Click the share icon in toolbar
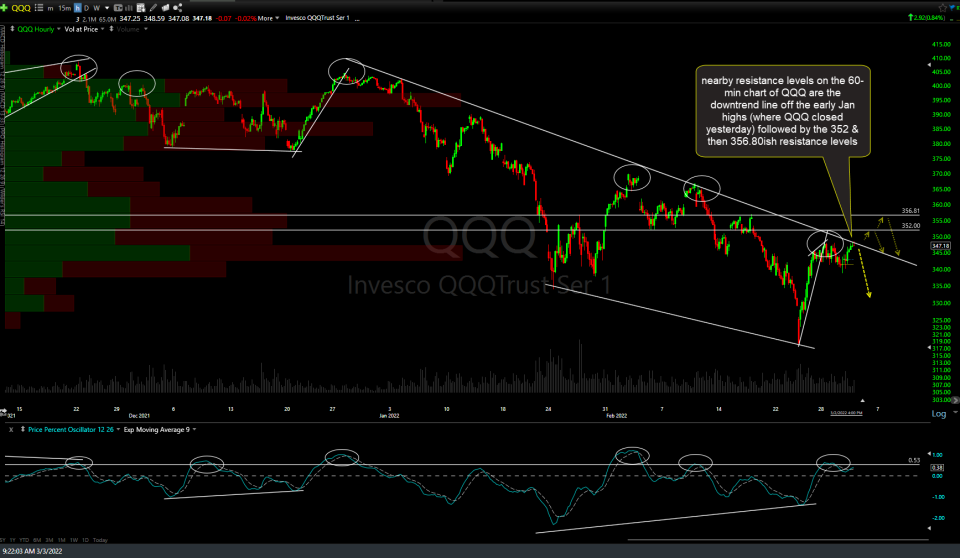960x558 pixels. pos(178,8)
